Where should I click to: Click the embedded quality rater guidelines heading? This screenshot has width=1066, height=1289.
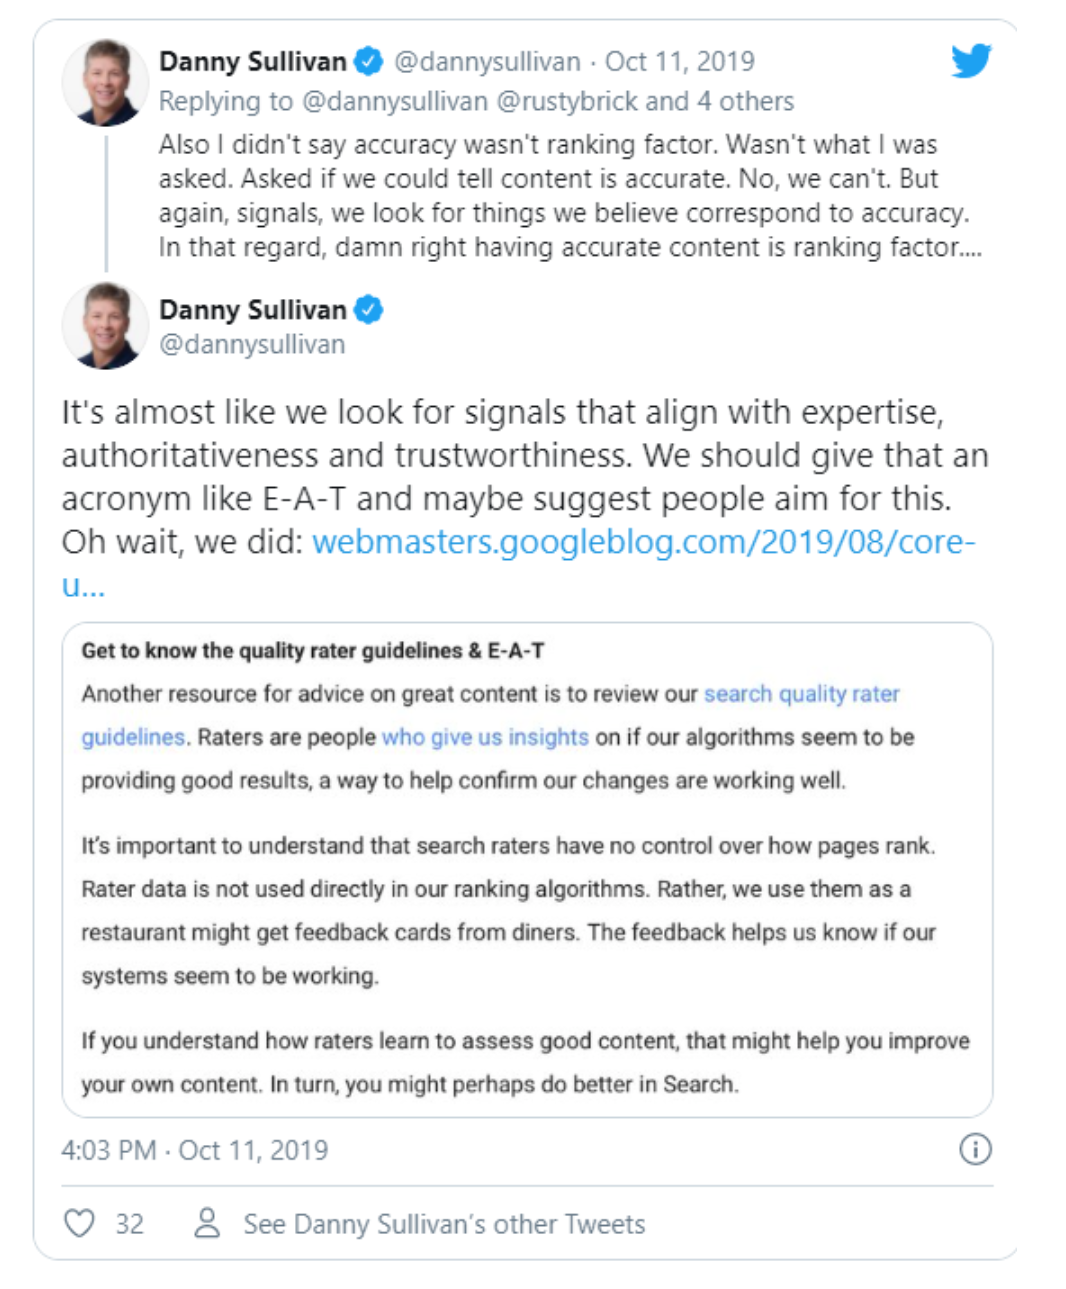[x=313, y=651]
